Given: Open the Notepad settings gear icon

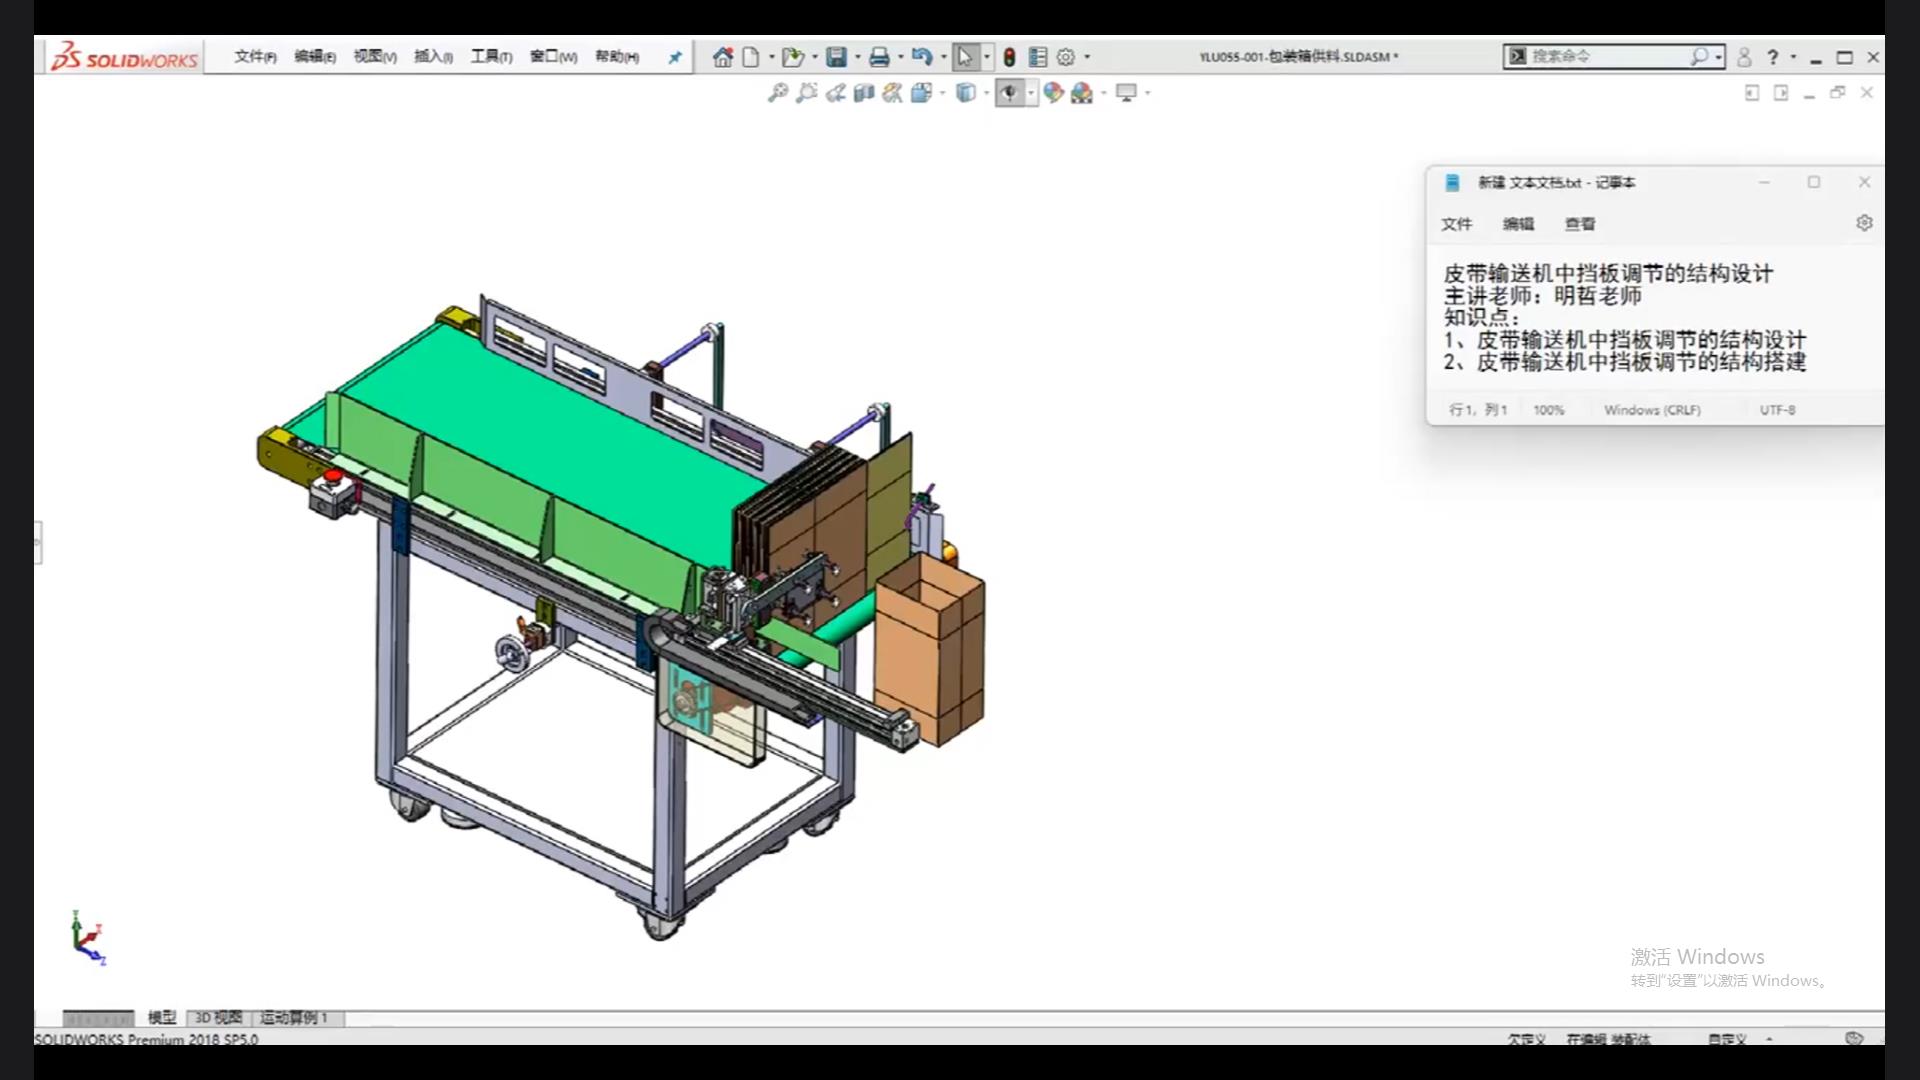Looking at the screenshot, I should pyautogui.click(x=1864, y=223).
